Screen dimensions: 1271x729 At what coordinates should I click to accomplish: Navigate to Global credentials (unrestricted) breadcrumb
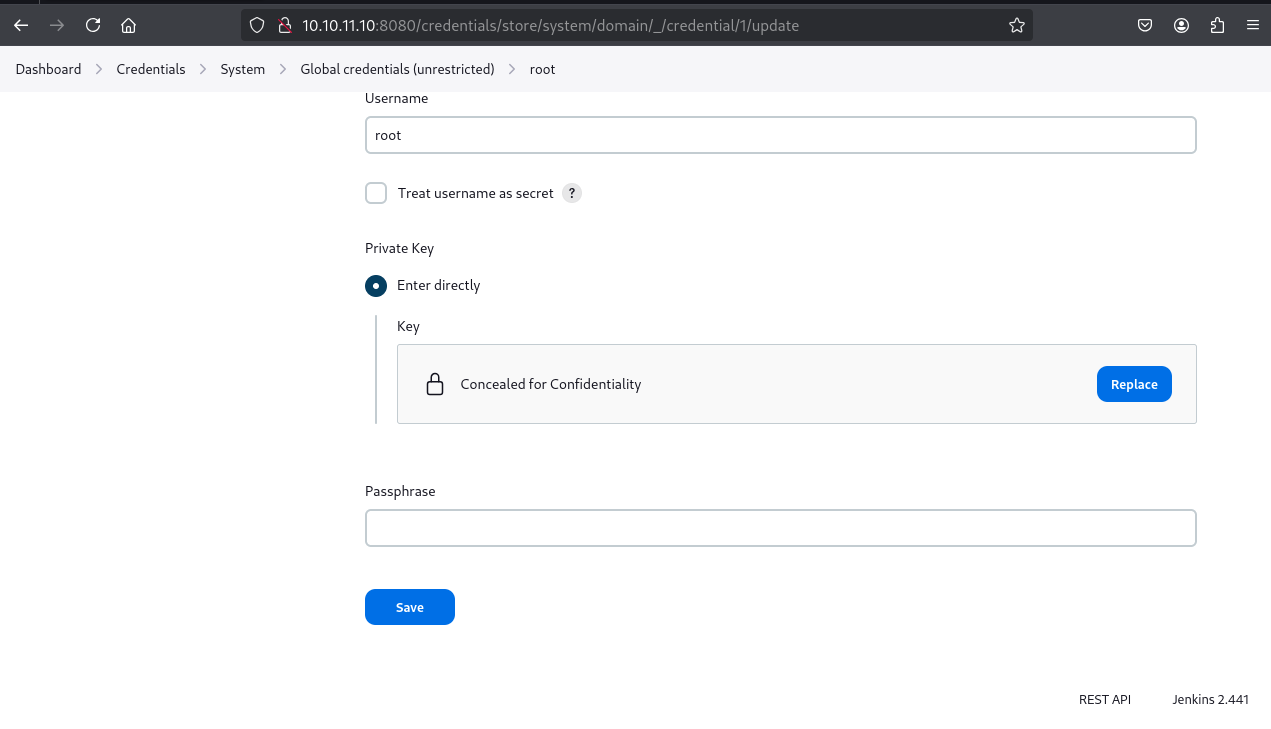tap(397, 69)
